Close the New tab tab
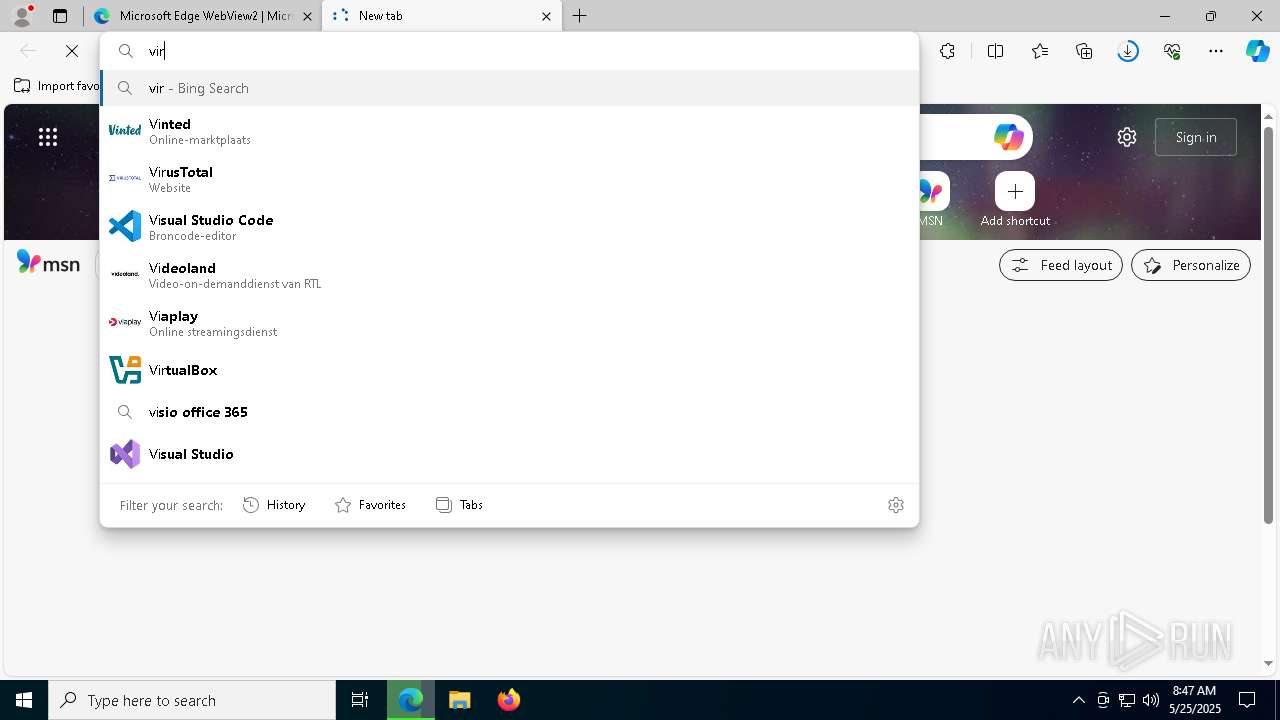The image size is (1280, 720). [546, 16]
